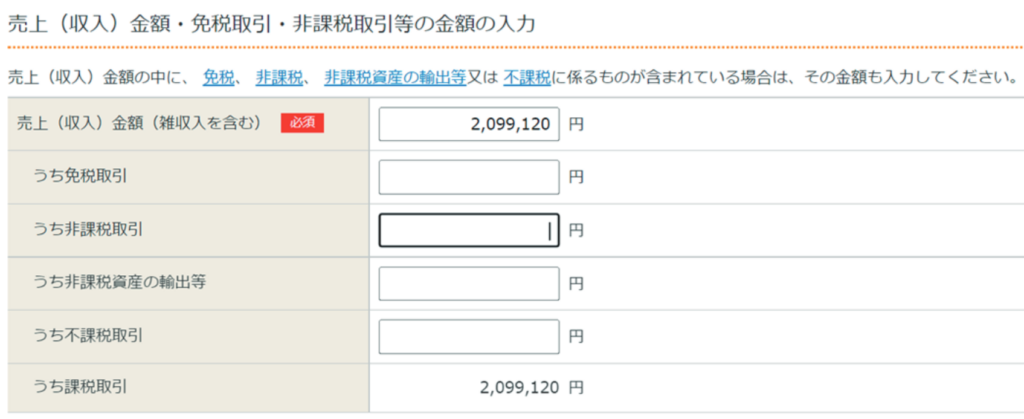Open the 不課税 explanation link
The width and height of the screenshot is (1024, 419).
(x=527, y=77)
